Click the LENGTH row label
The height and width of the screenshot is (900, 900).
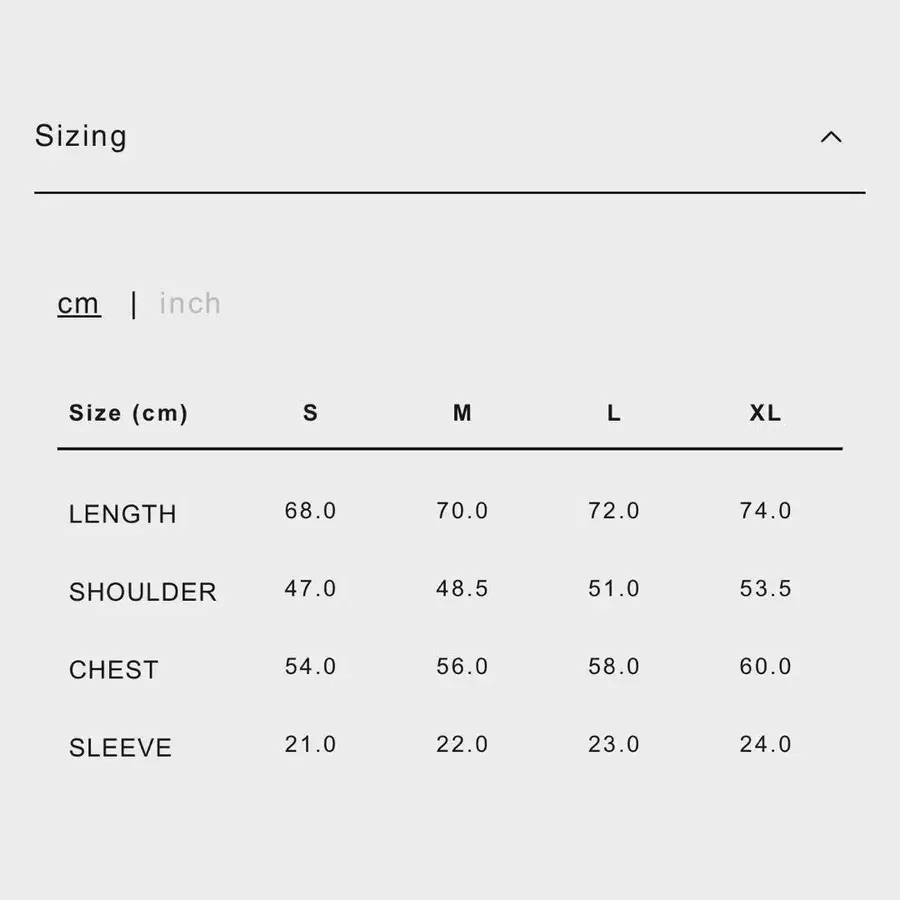click(x=122, y=514)
